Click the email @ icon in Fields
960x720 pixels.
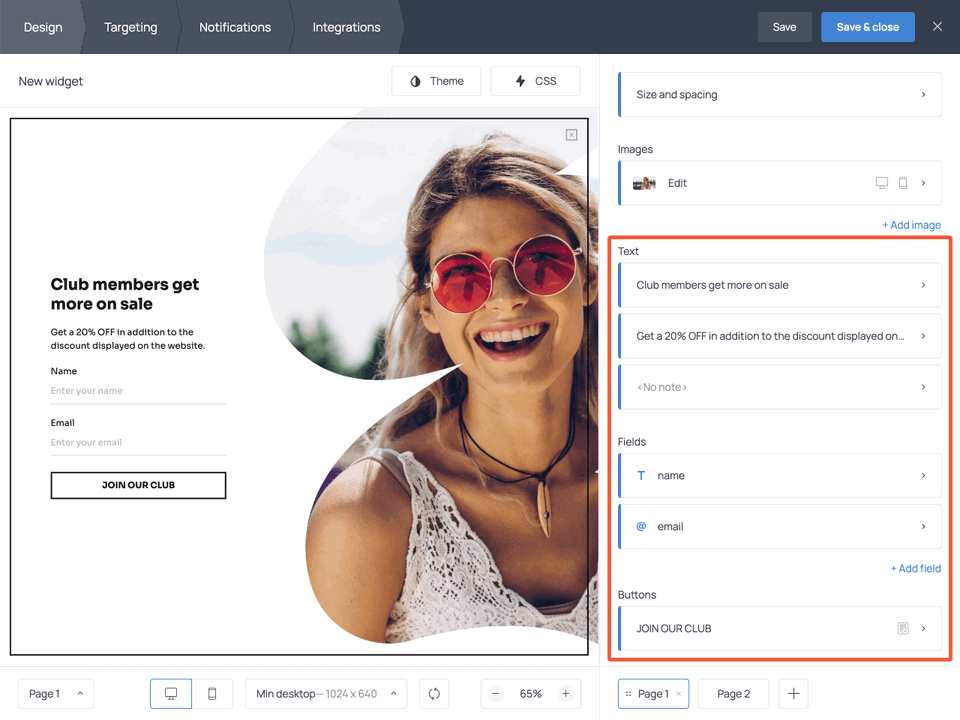coord(641,526)
